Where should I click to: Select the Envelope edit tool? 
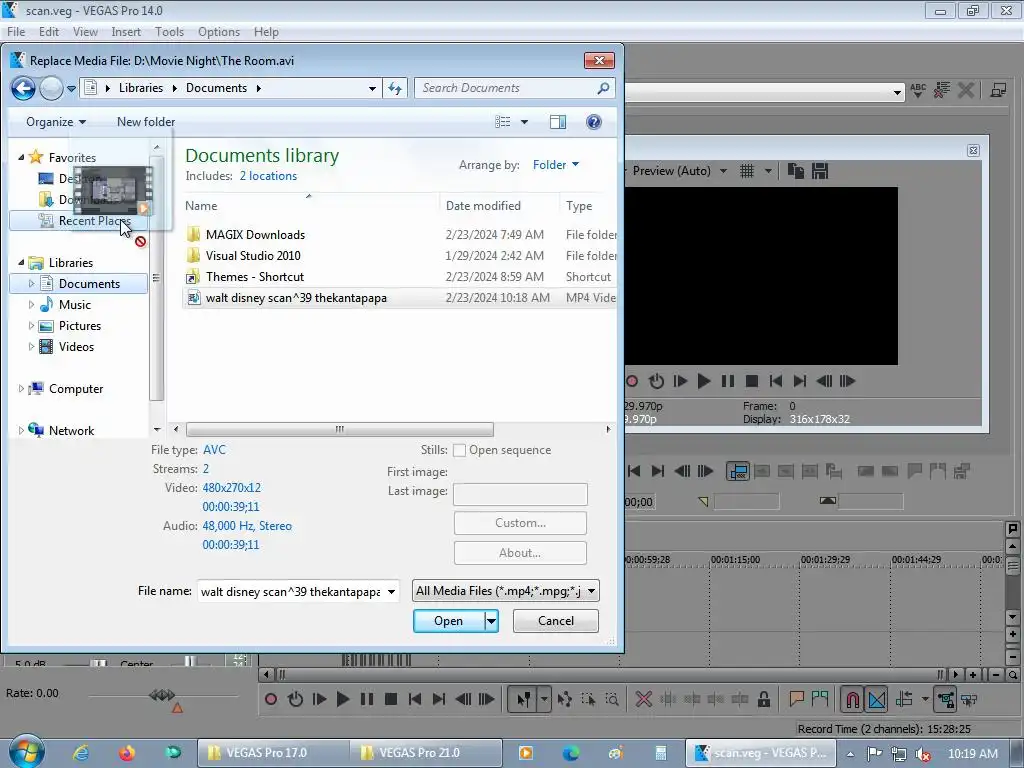pos(565,699)
